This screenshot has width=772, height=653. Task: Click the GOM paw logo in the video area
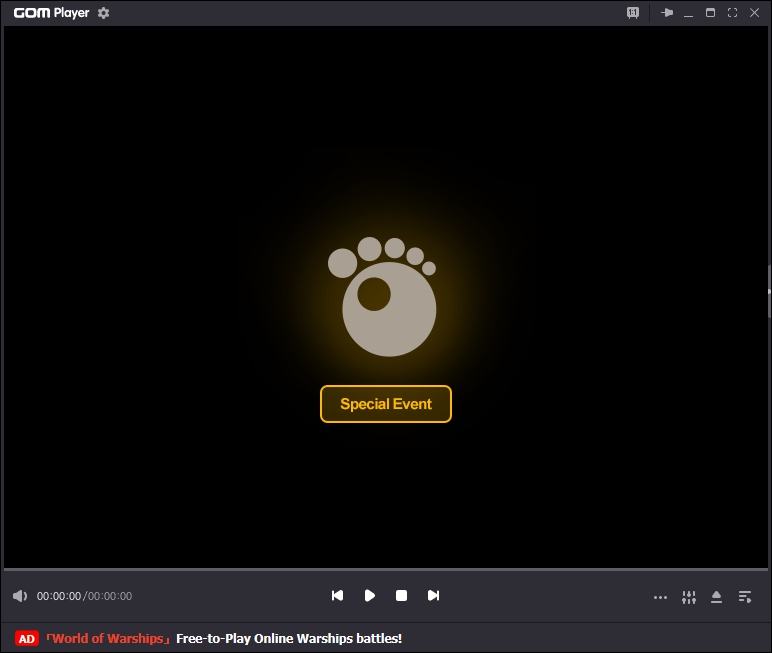[383, 296]
